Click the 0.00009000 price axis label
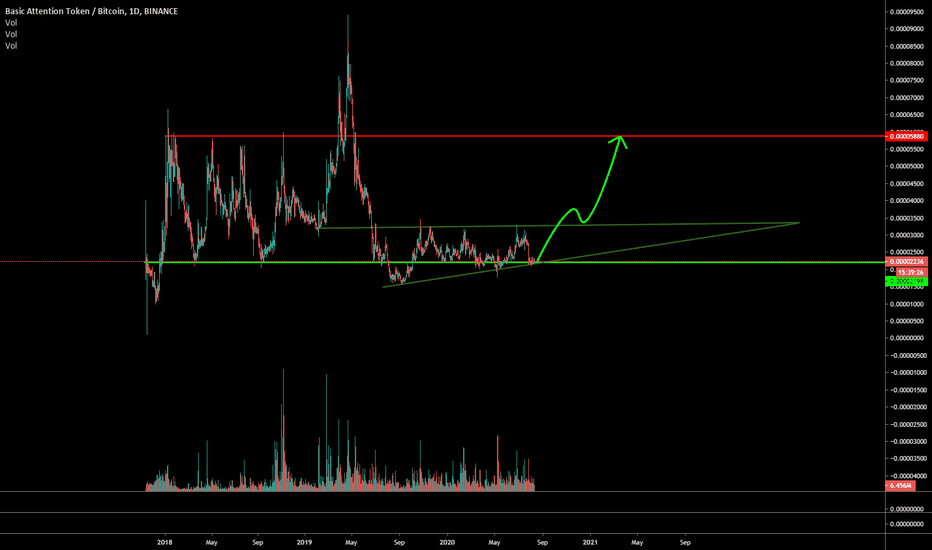The image size is (932, 550). pos(907,29)
